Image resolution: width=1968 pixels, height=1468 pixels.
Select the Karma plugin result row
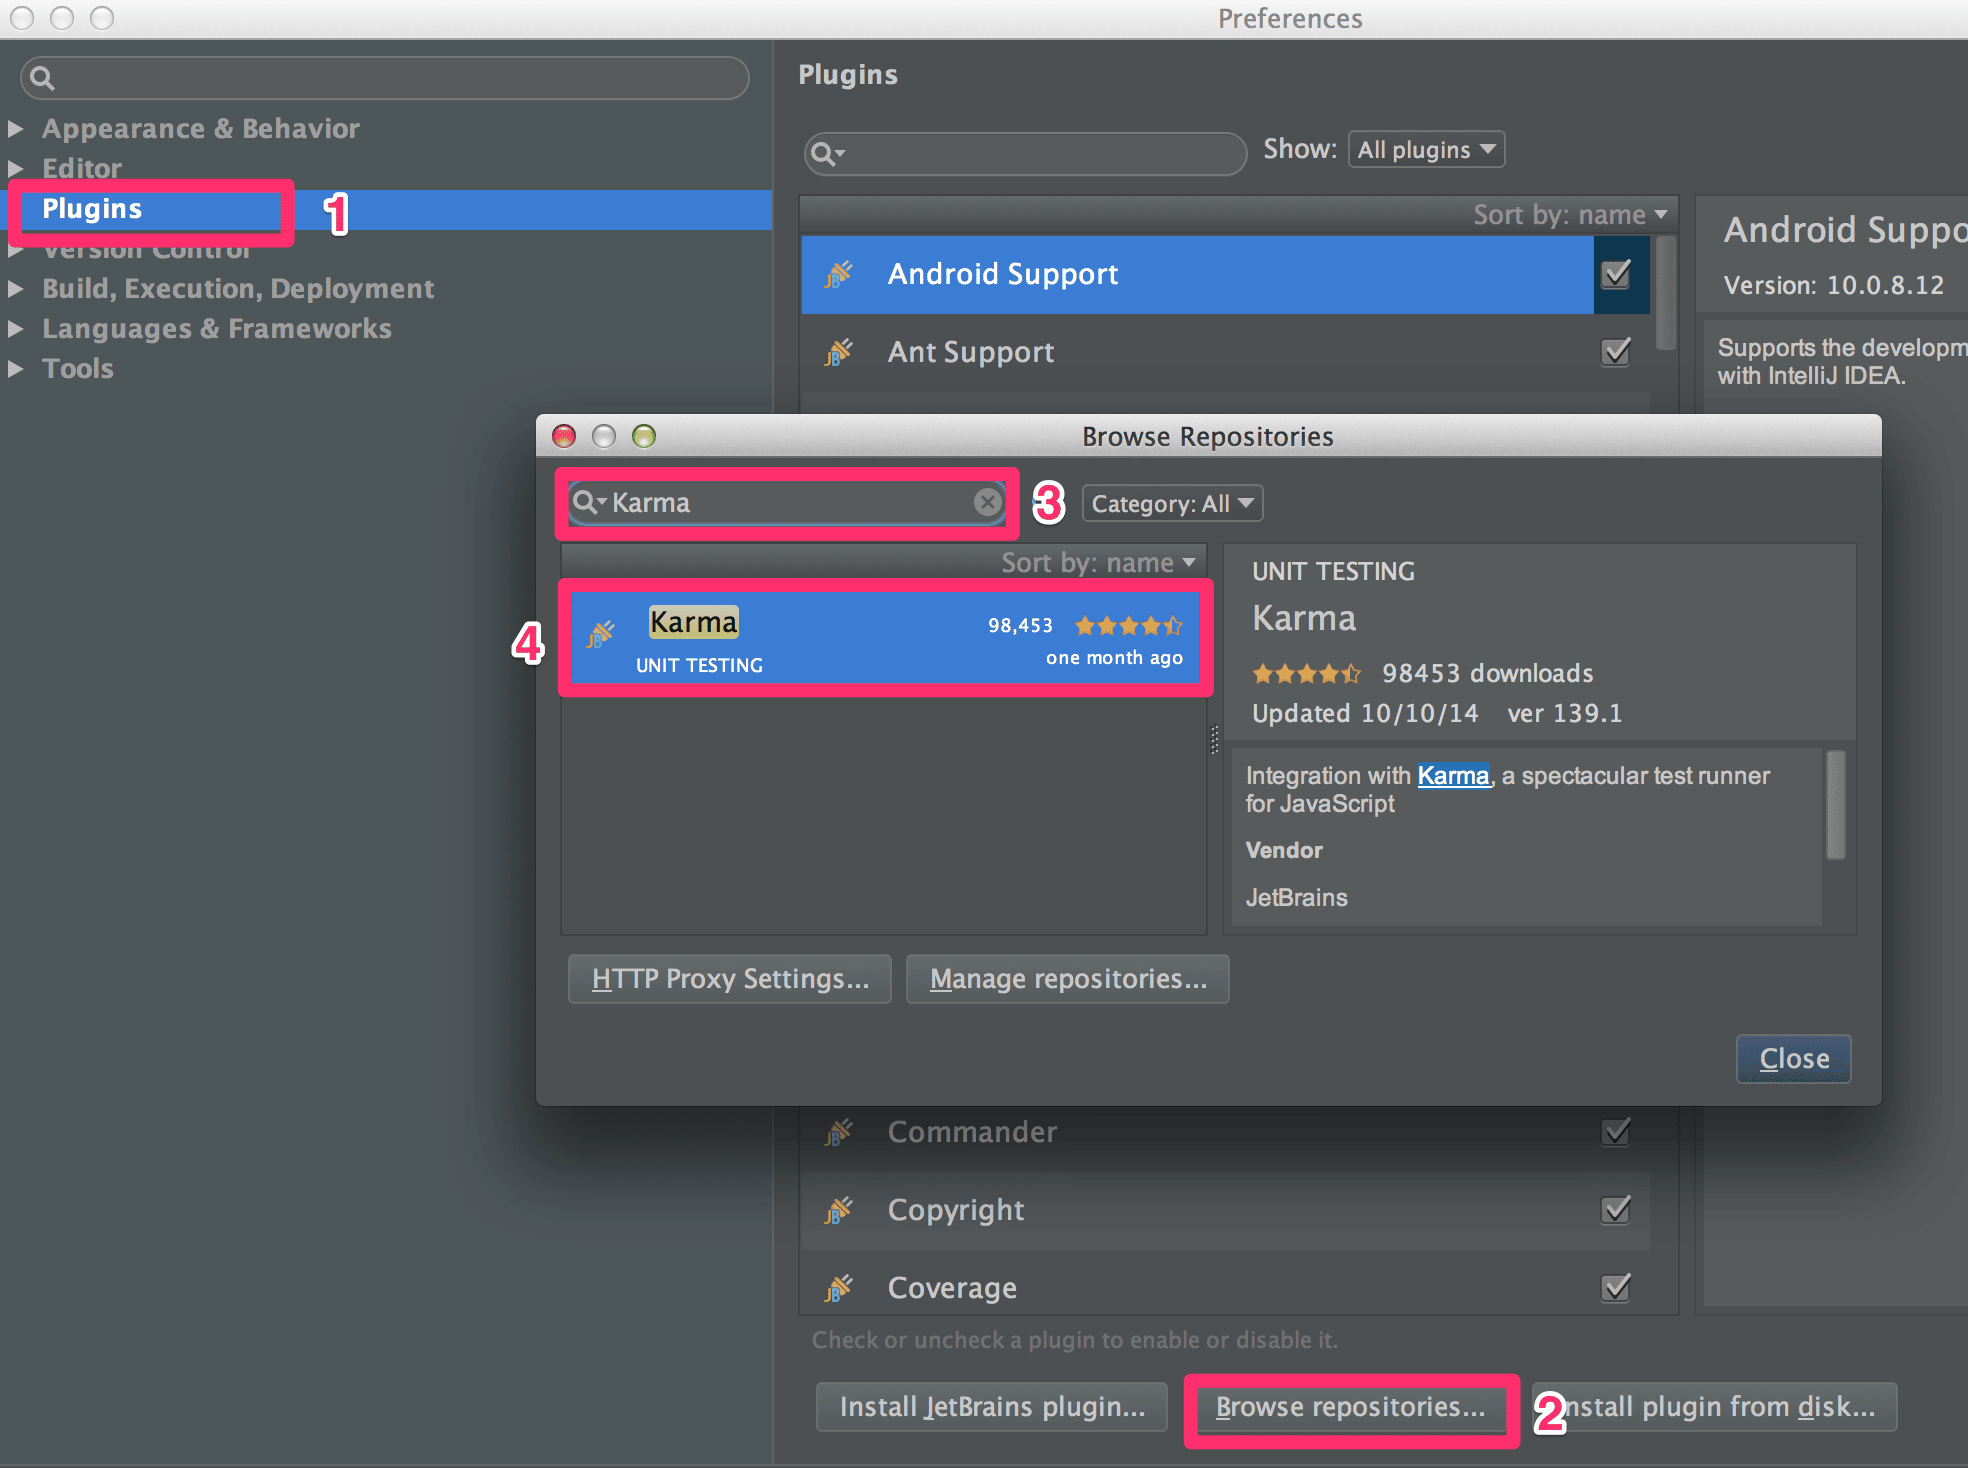click(x=886, y=638)
